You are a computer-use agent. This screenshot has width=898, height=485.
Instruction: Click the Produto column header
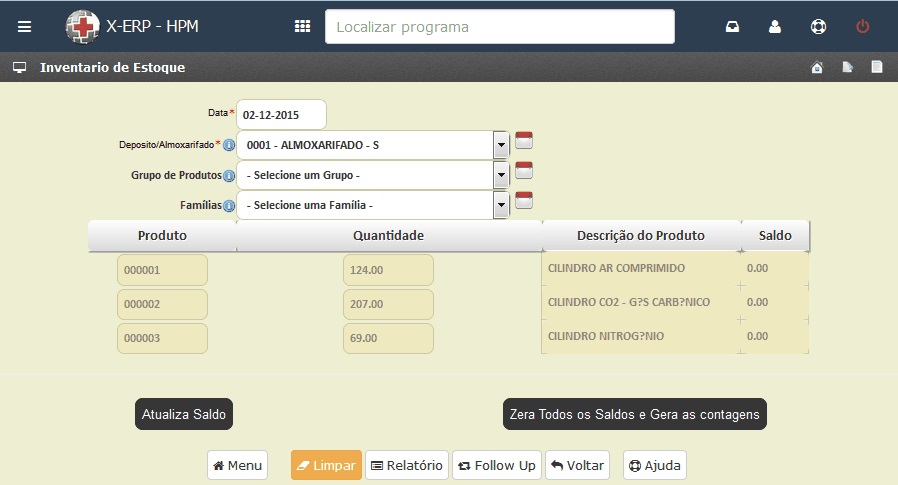(162, 235)
